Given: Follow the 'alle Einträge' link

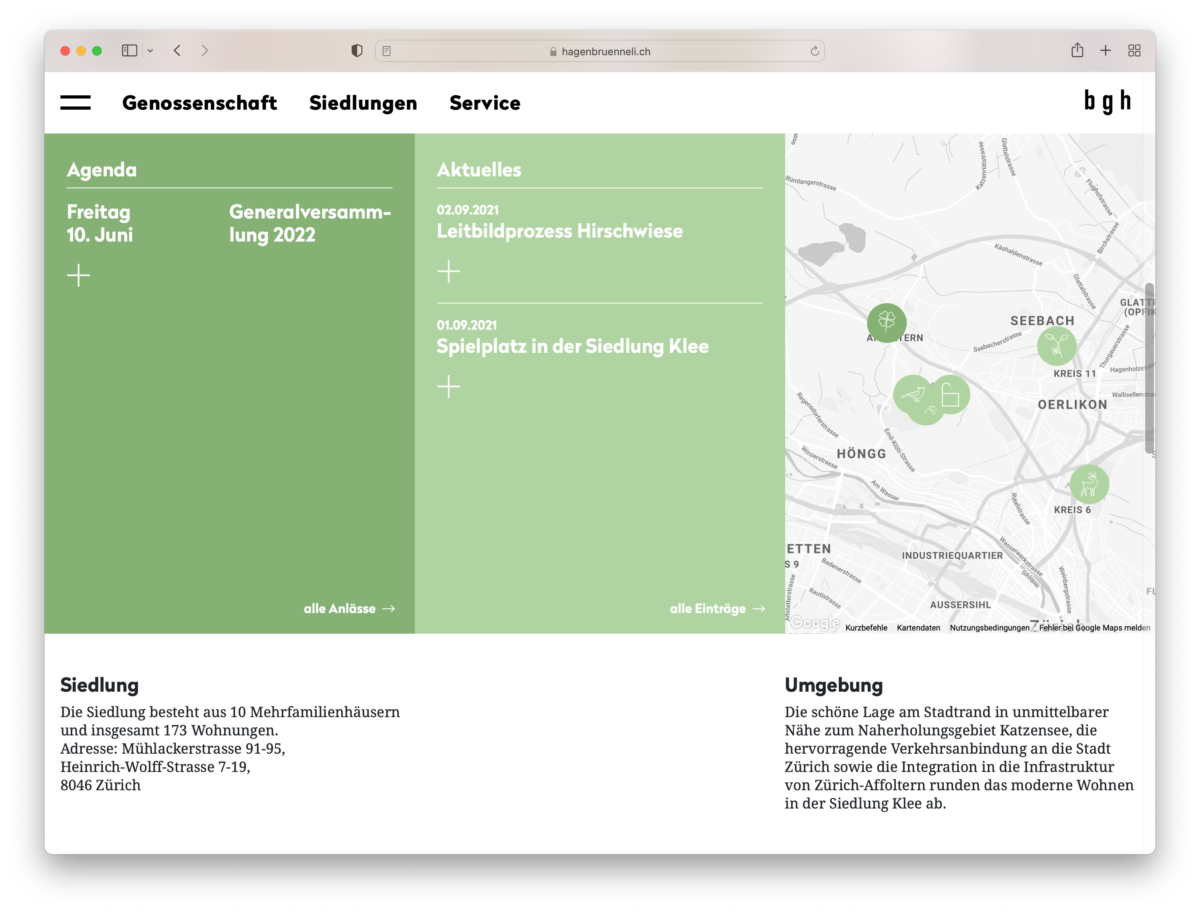Looking at the screenshot, I should pyautogui.click(x=717, y=608).
